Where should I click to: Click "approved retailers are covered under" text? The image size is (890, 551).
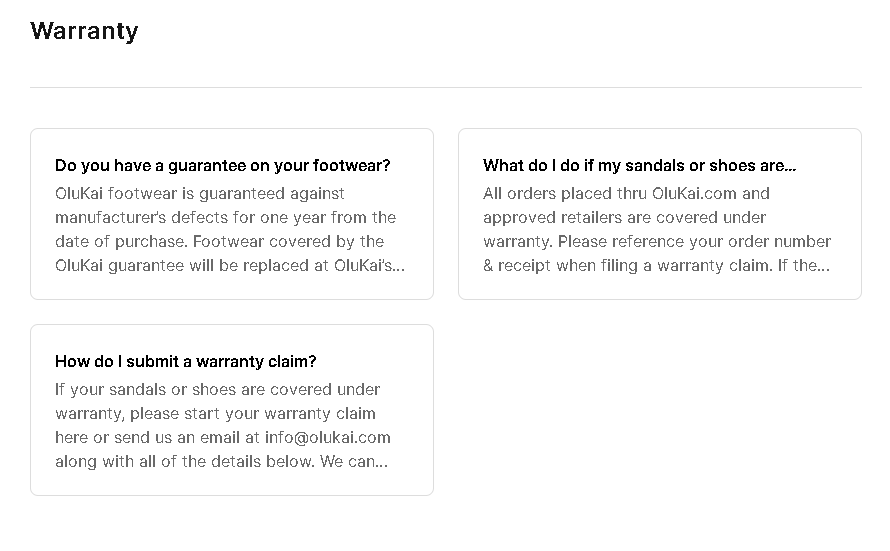point(624,217)
